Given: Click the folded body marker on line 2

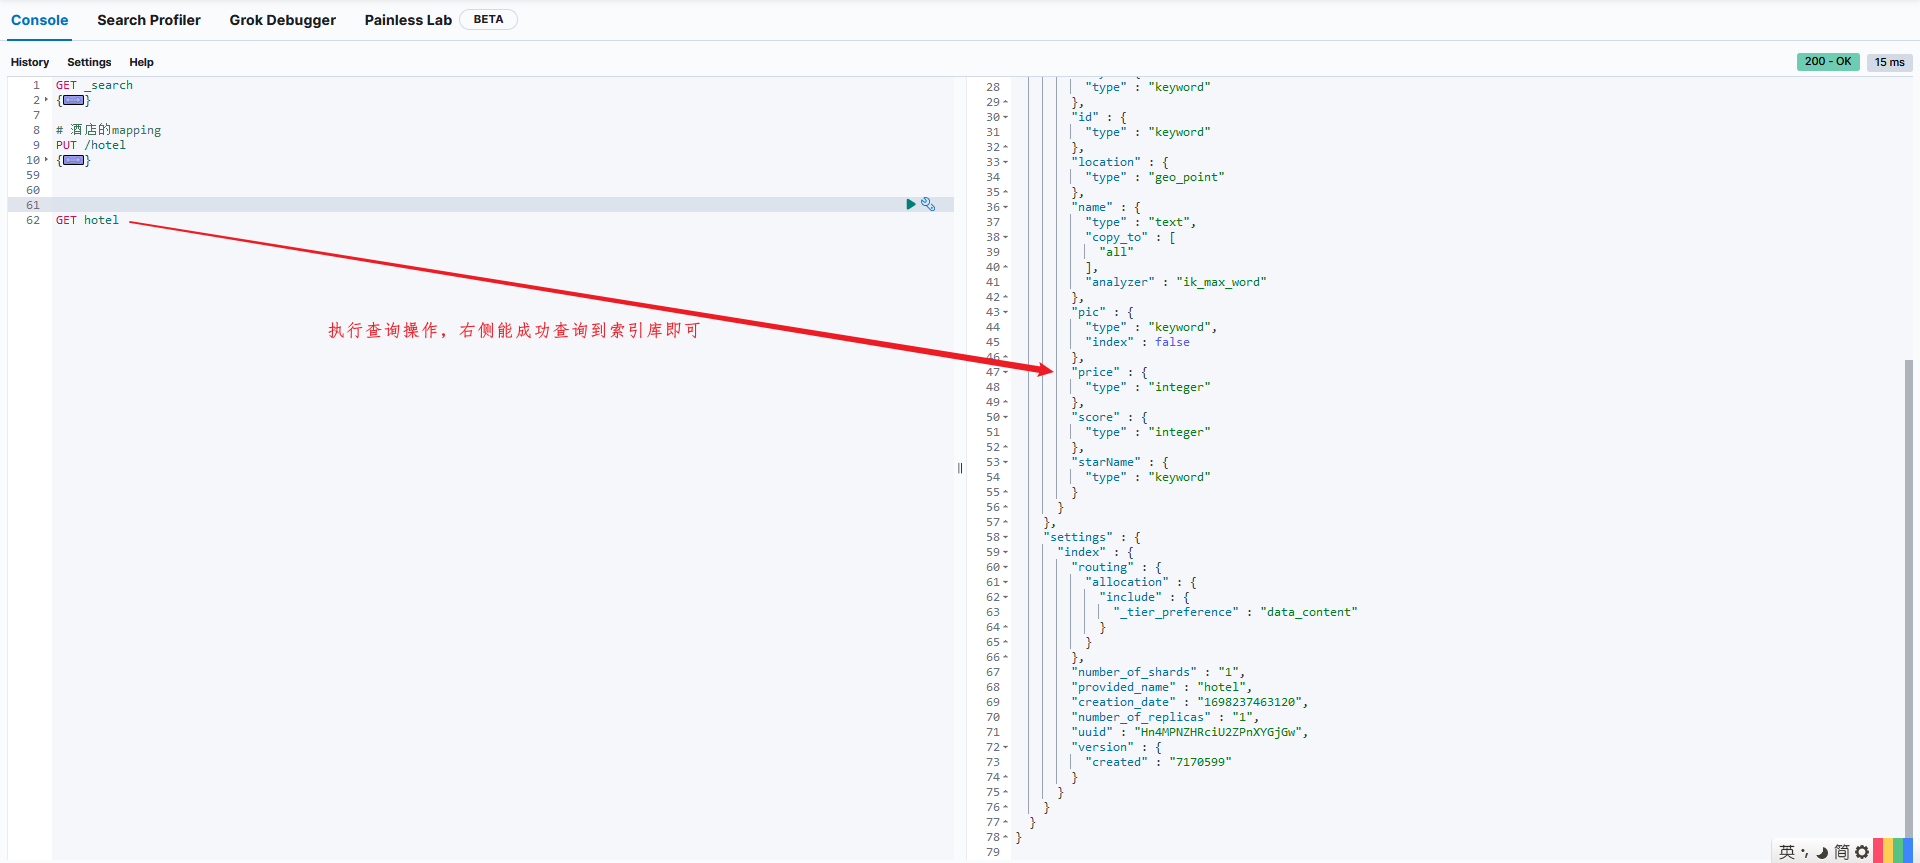Looking at the screenshot, I should coord(74,100).
